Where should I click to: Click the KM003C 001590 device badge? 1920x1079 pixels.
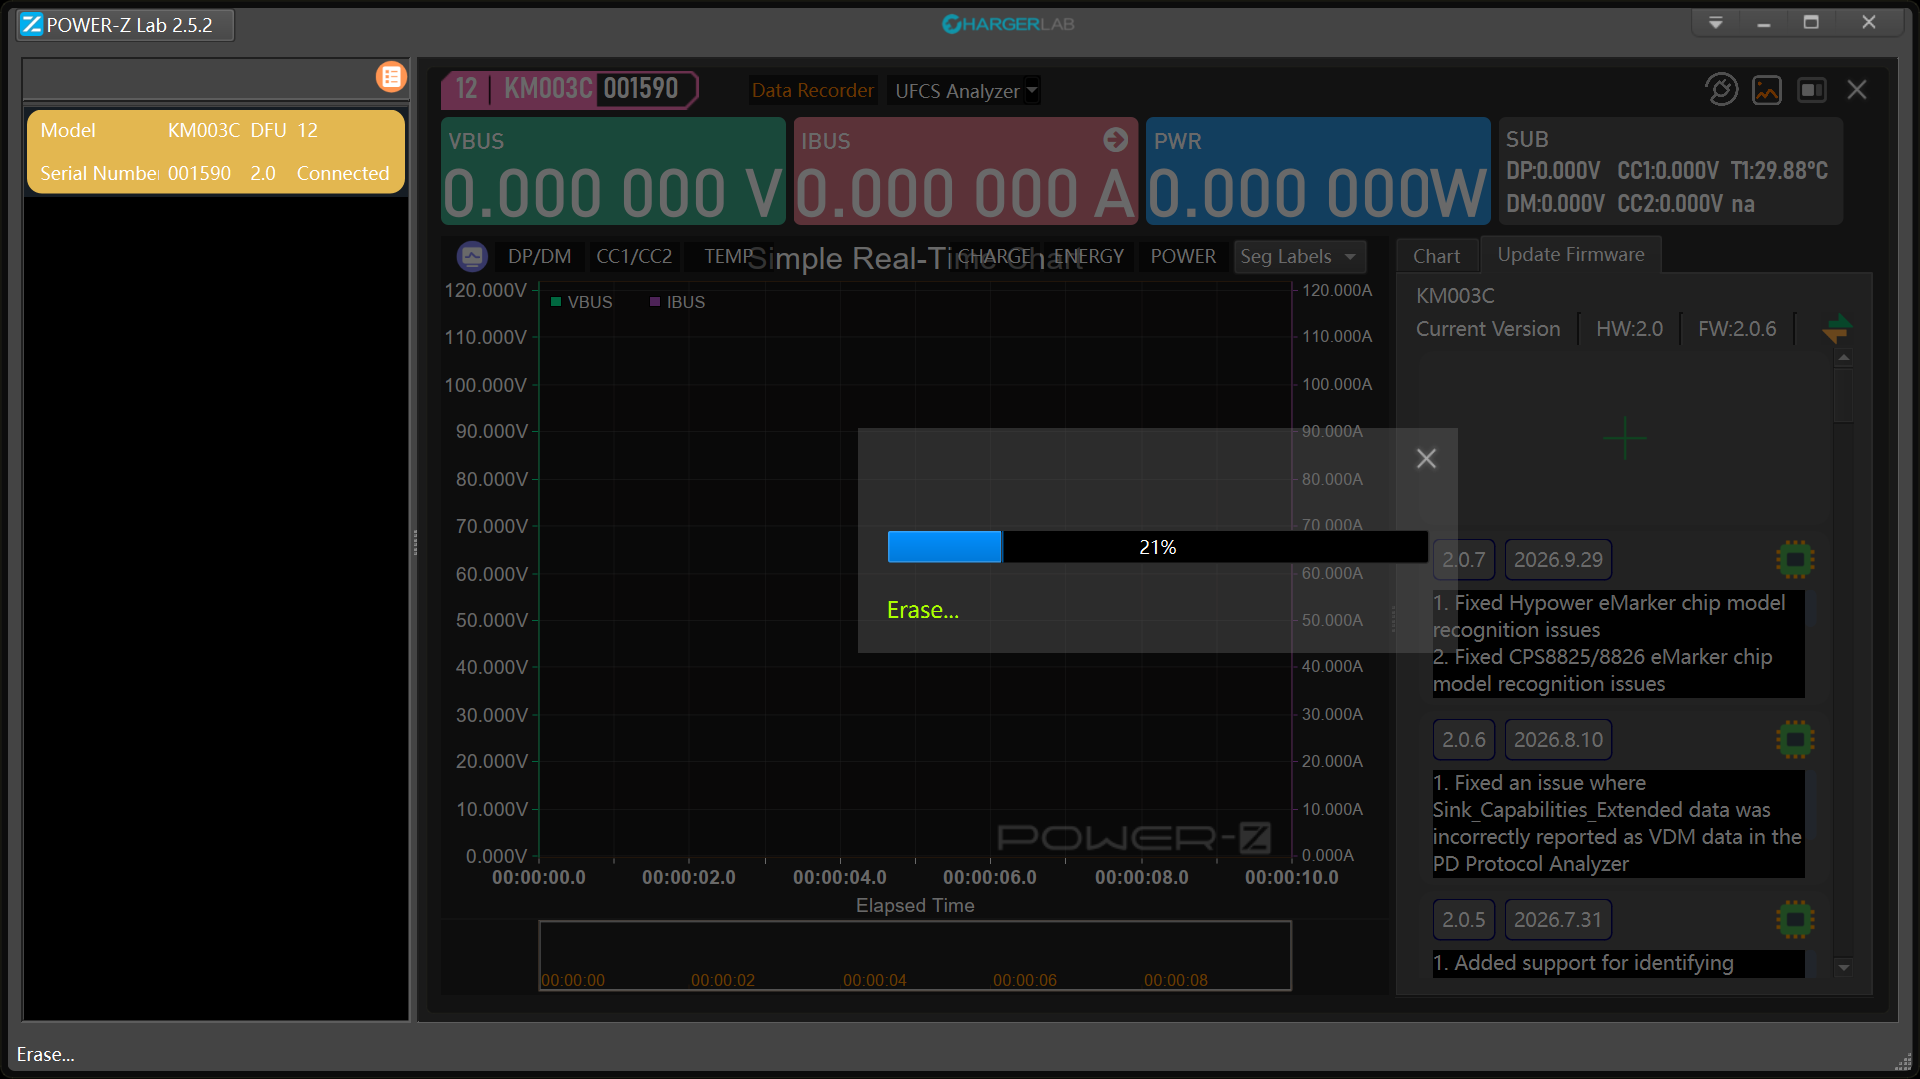[x=570, y=89]
